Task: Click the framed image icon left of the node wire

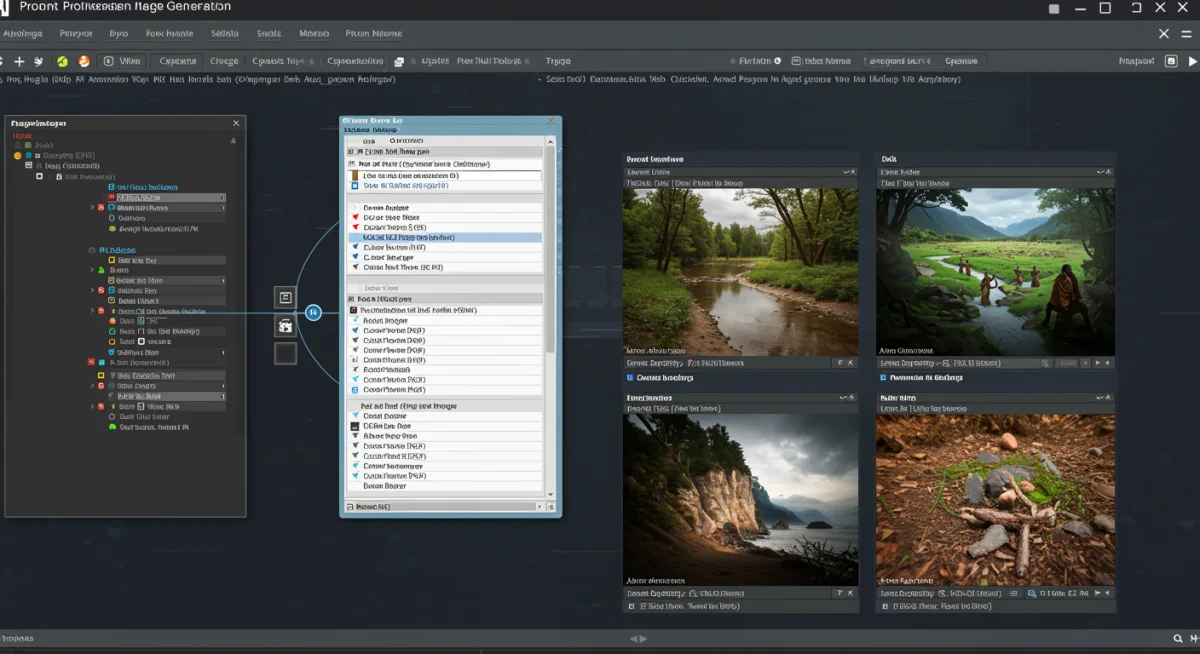Action: (287, 297)
